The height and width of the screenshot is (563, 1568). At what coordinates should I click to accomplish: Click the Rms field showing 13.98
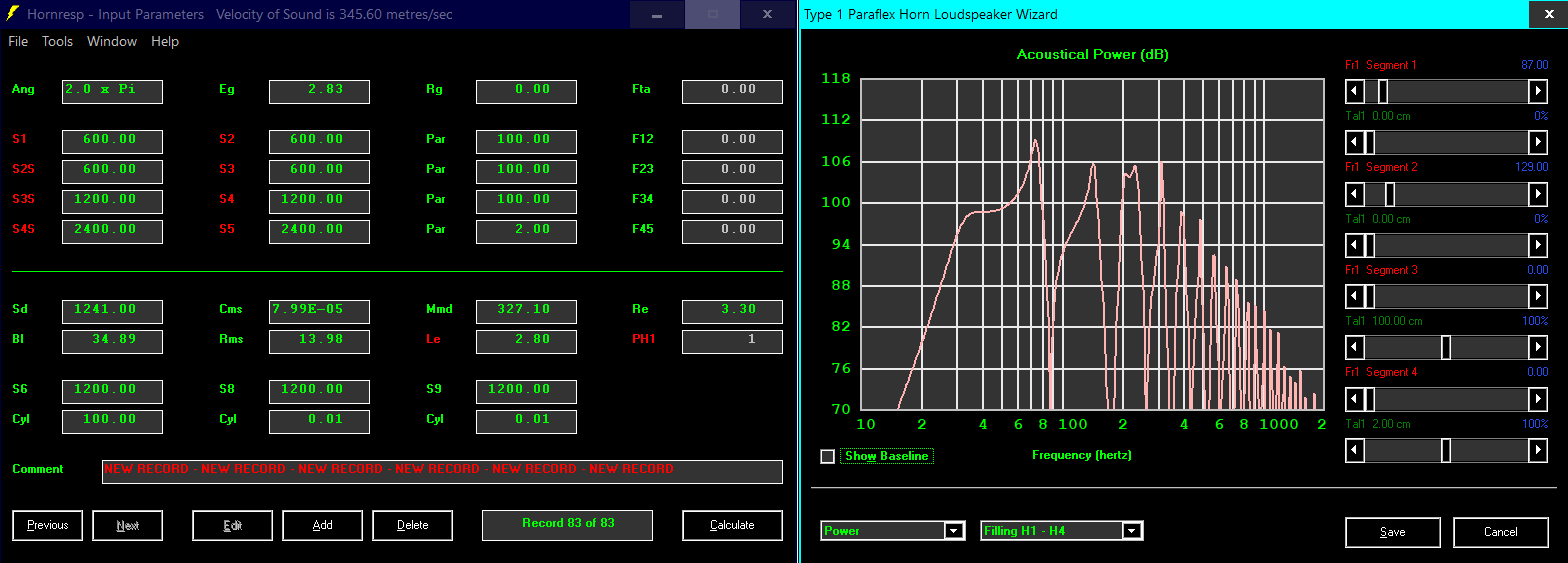(319, 342)
